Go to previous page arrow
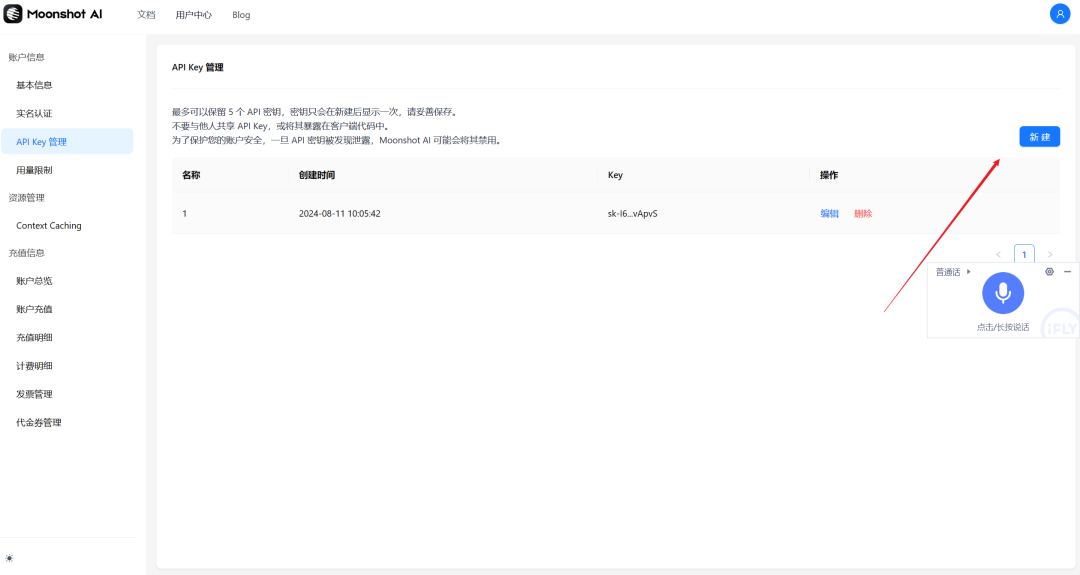Viewport: 1080px width, 575px height. 998,255
